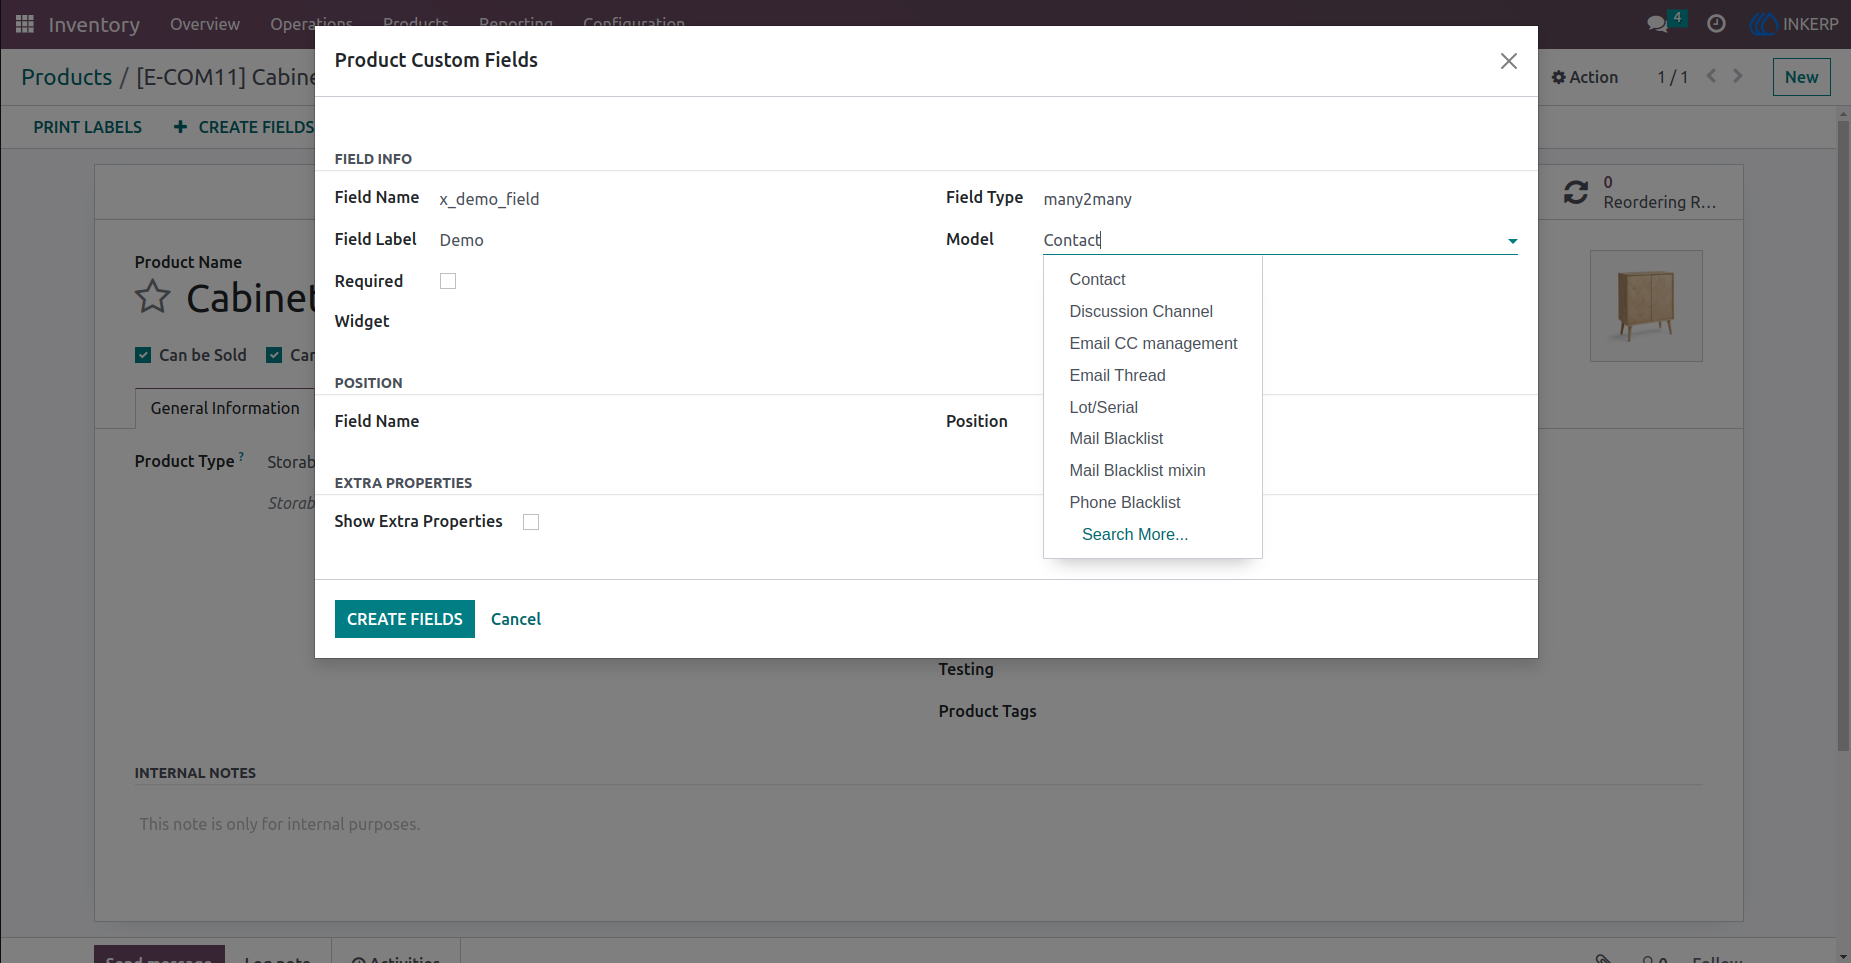Viewport: 1851px width, 963px height.
Task: Open Search More... link
Action: click(1135, 535)
